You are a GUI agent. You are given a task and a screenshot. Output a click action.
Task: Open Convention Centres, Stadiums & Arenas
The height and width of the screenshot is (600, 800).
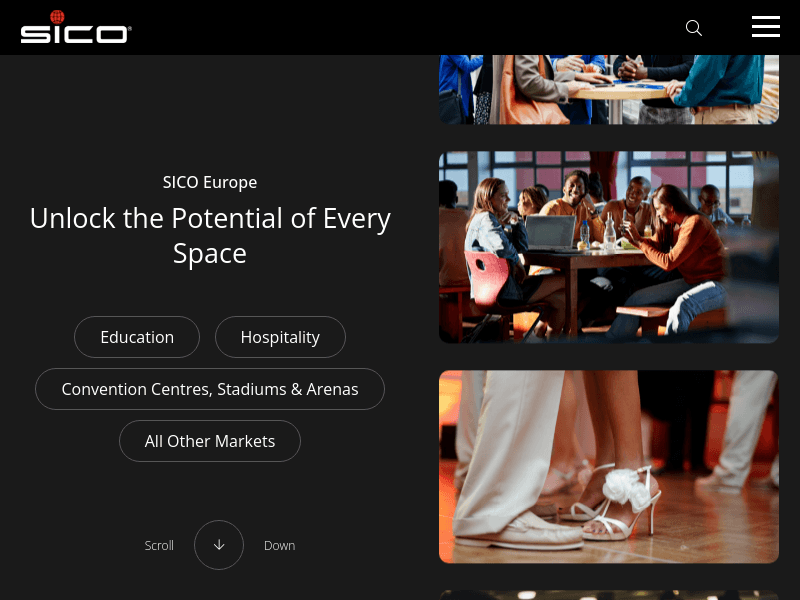[x=210, y=389]
